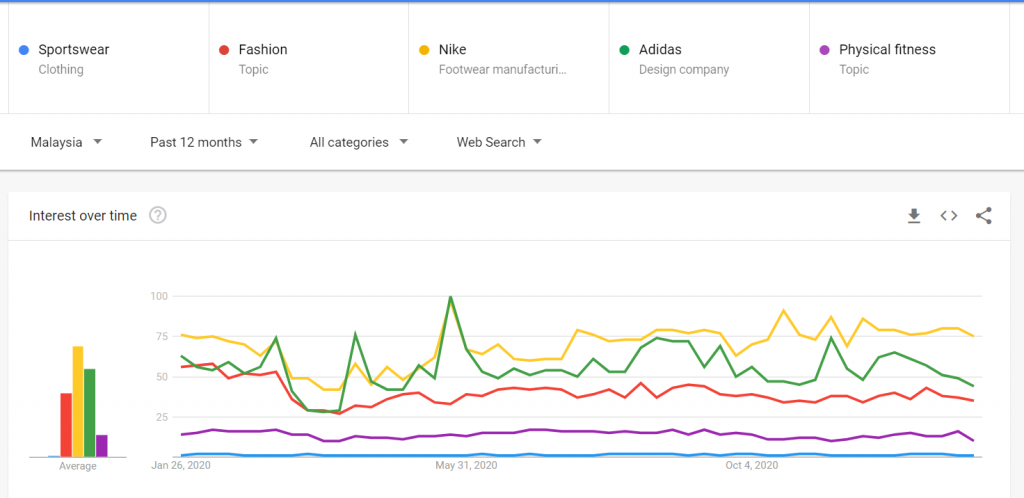
Task: Open the Malaysia region dropdown
Action: 67,142
